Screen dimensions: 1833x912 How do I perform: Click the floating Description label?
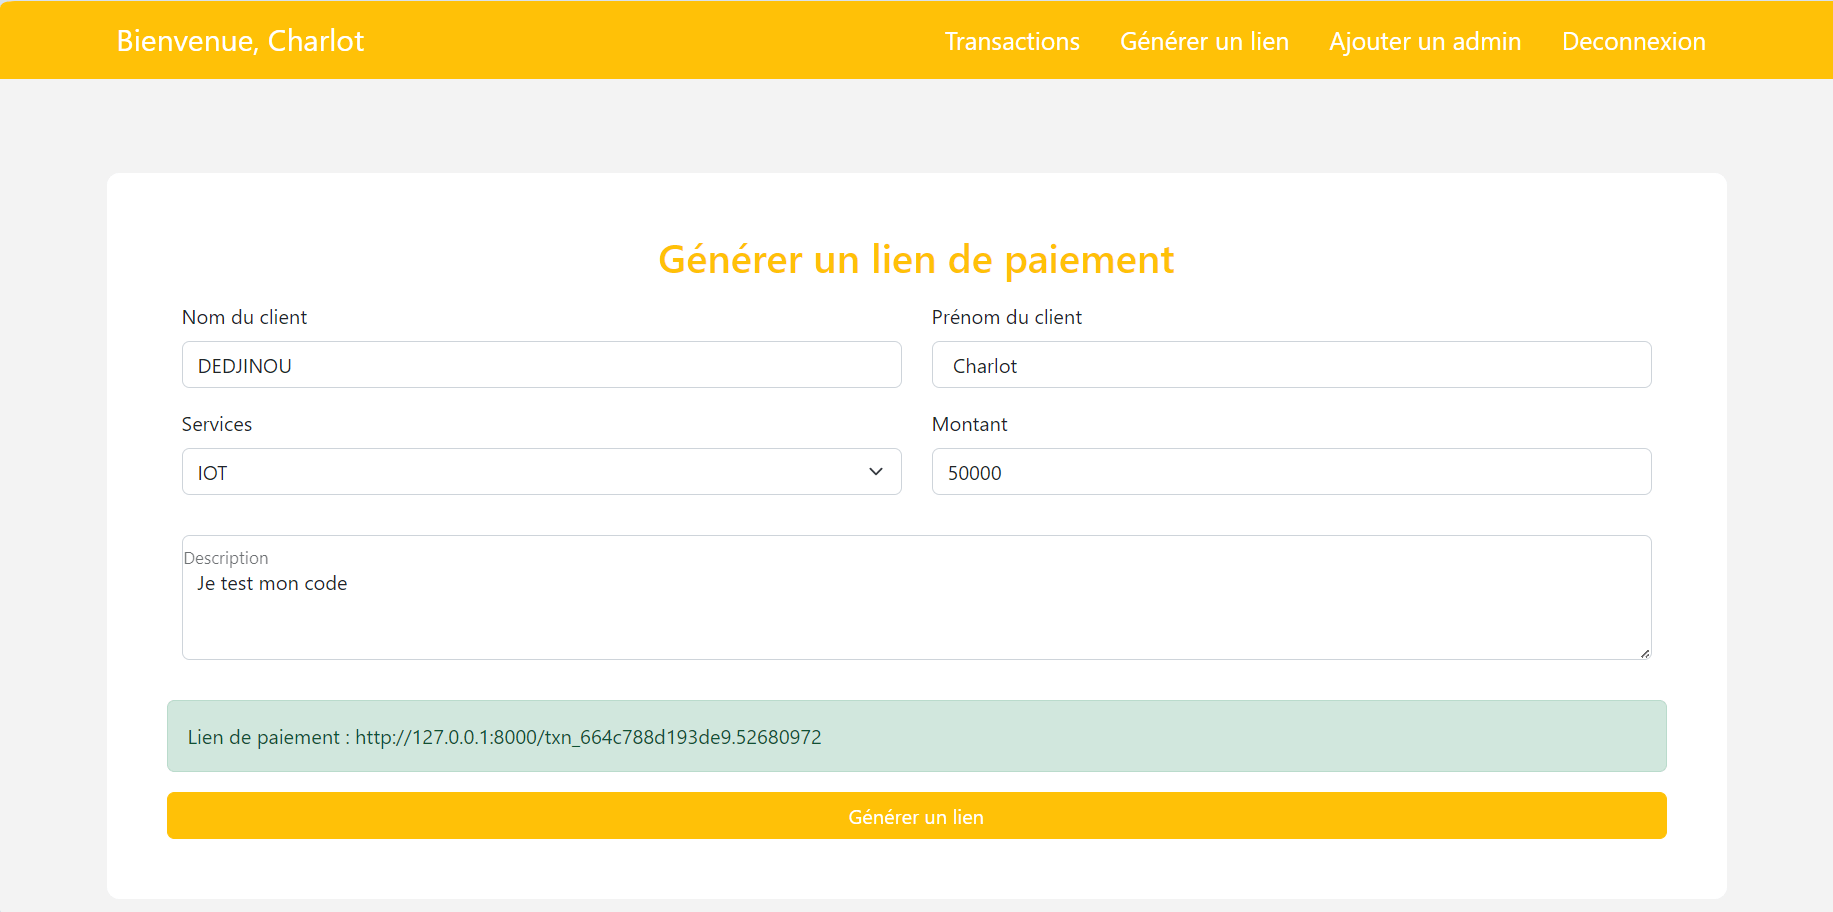[x=226, y=558]
